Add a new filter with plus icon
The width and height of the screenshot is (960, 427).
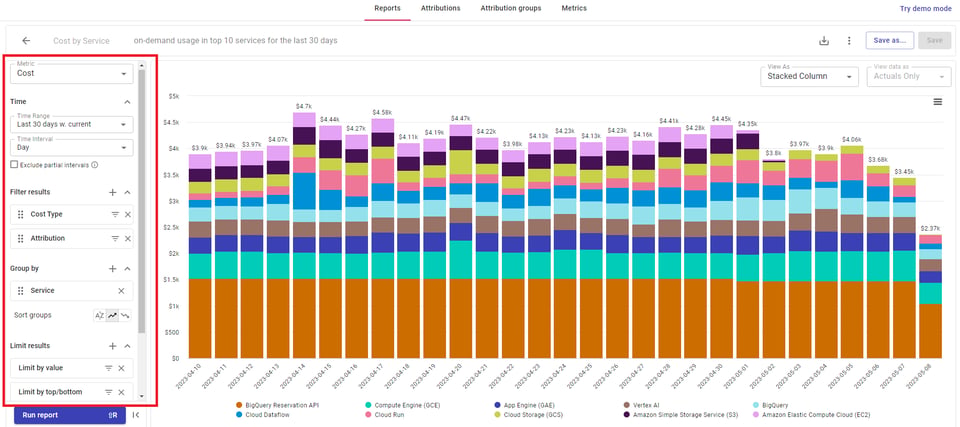click(113, 192)
